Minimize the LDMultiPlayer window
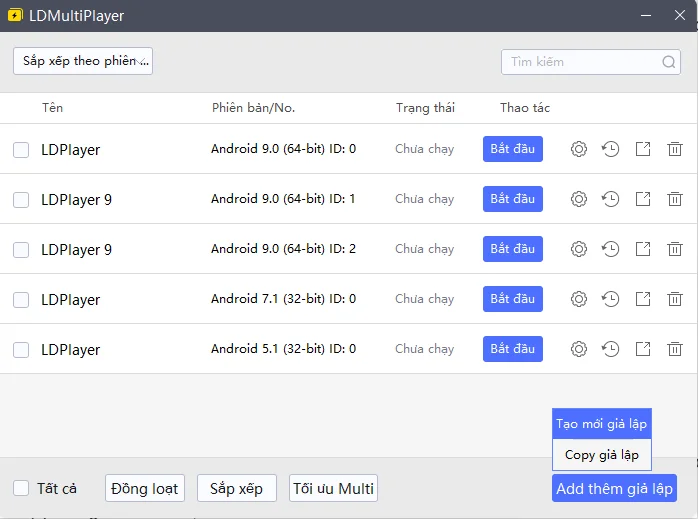The width and height of the screenshot is (698, 519). tap(646, 15)
